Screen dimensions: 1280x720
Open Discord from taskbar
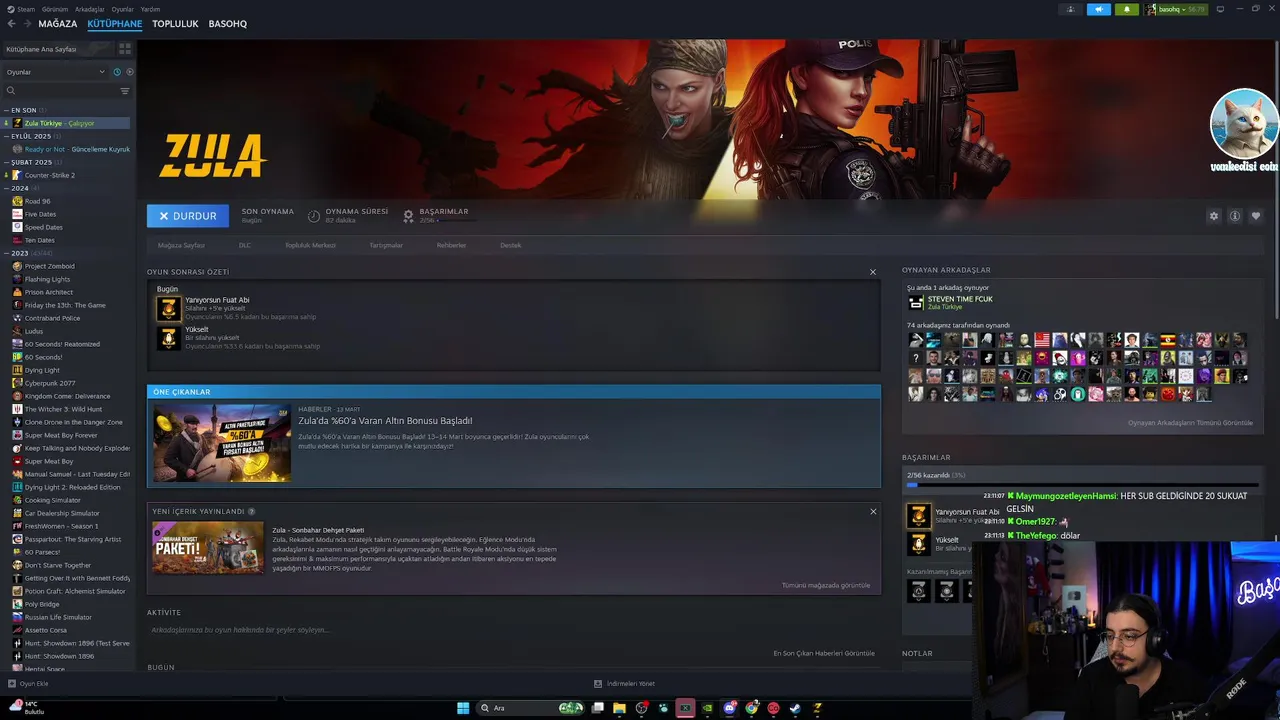point(730,708)
